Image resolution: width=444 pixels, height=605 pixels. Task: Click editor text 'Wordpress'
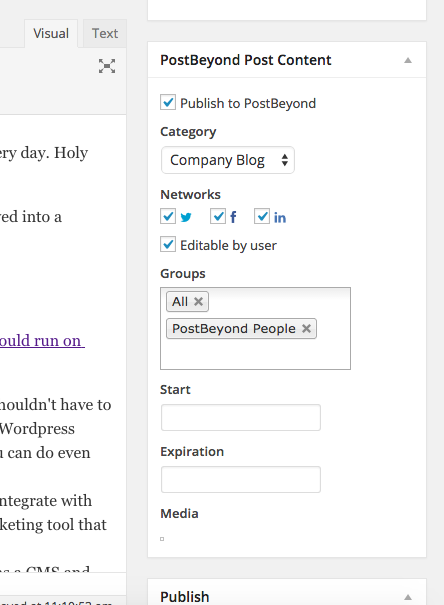tap(37, 429)
